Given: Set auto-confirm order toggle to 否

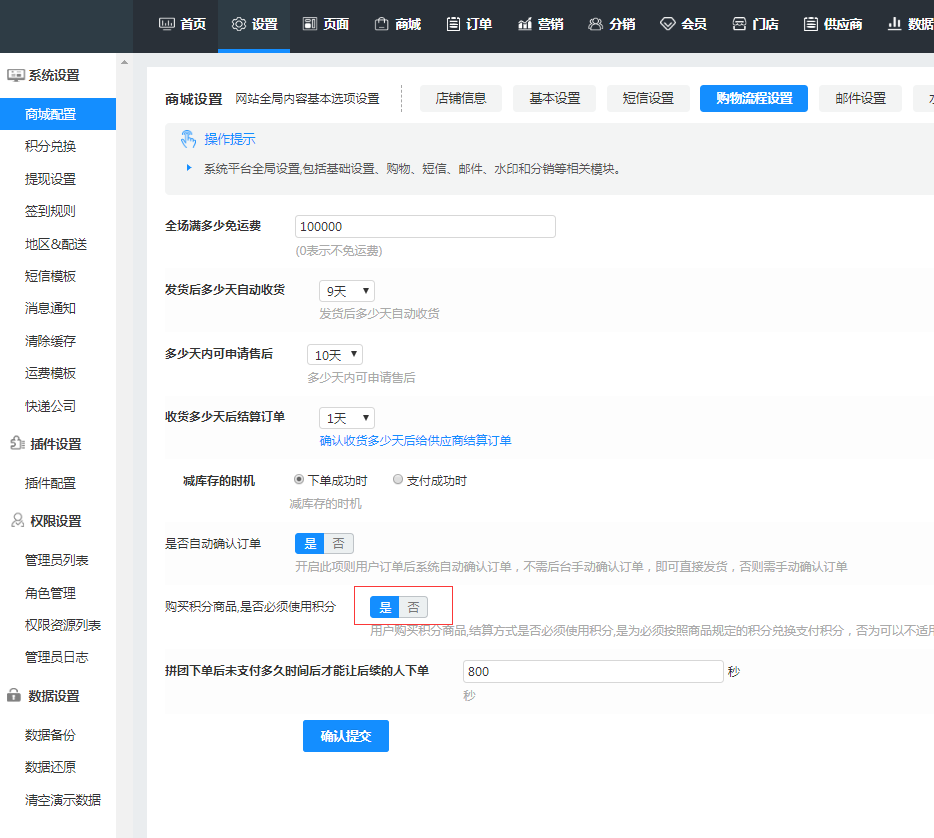Looking at the screenshot, I should 339,544.
